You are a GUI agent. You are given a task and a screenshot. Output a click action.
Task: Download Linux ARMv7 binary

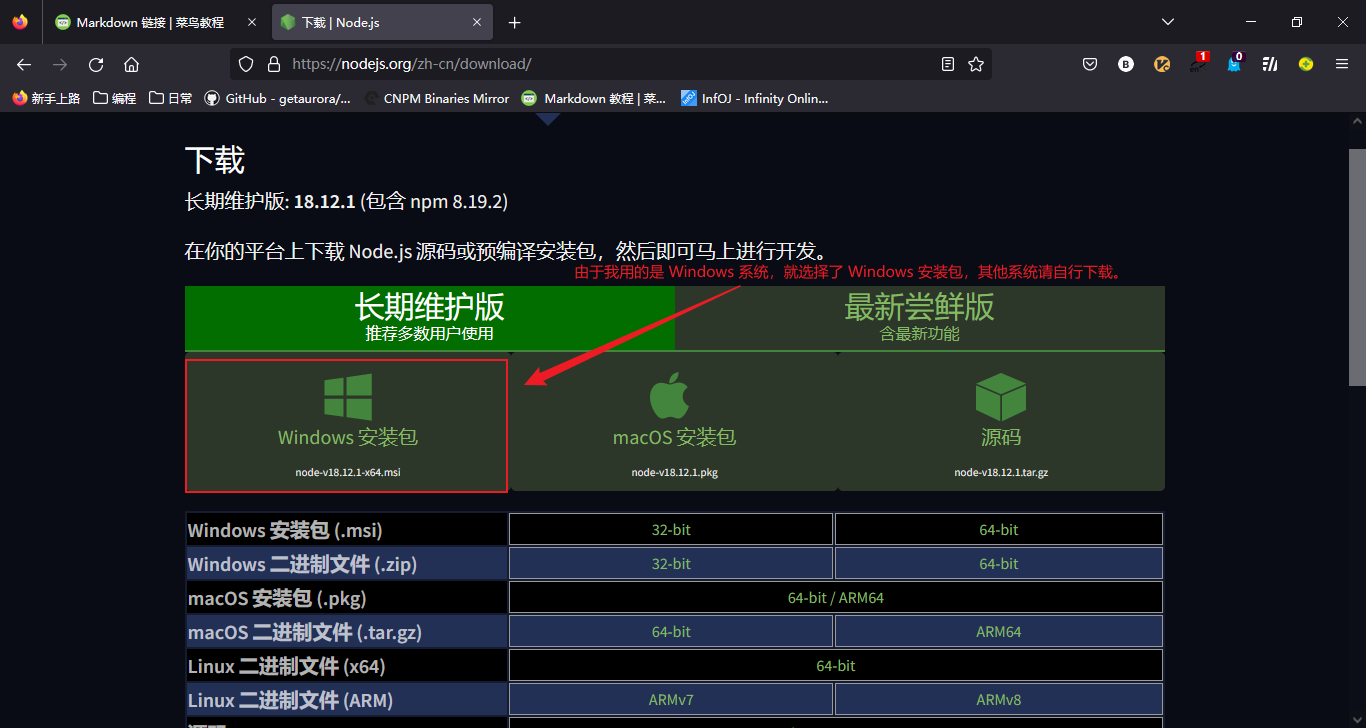coord(671,700)
